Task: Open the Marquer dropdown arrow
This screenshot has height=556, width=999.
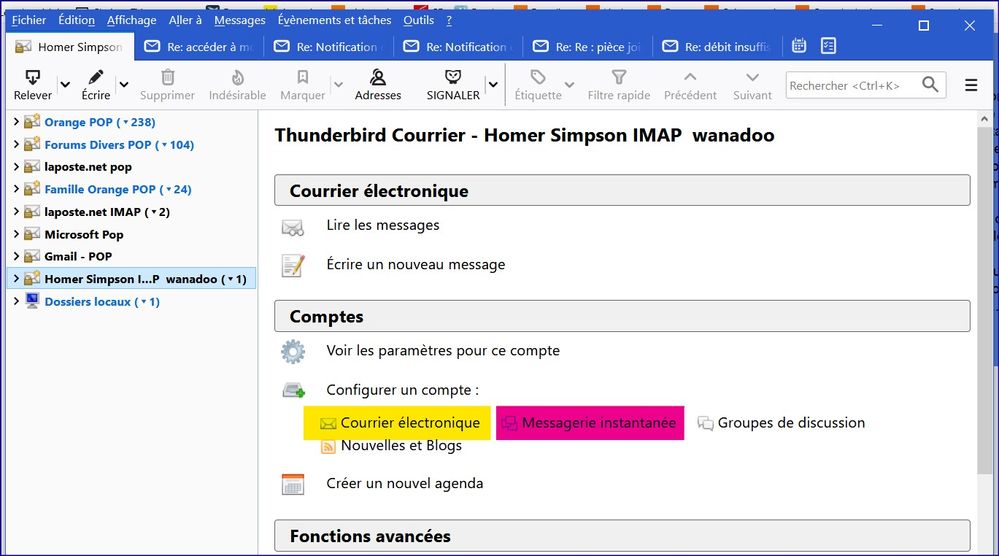Action: (x=338, y=84)
